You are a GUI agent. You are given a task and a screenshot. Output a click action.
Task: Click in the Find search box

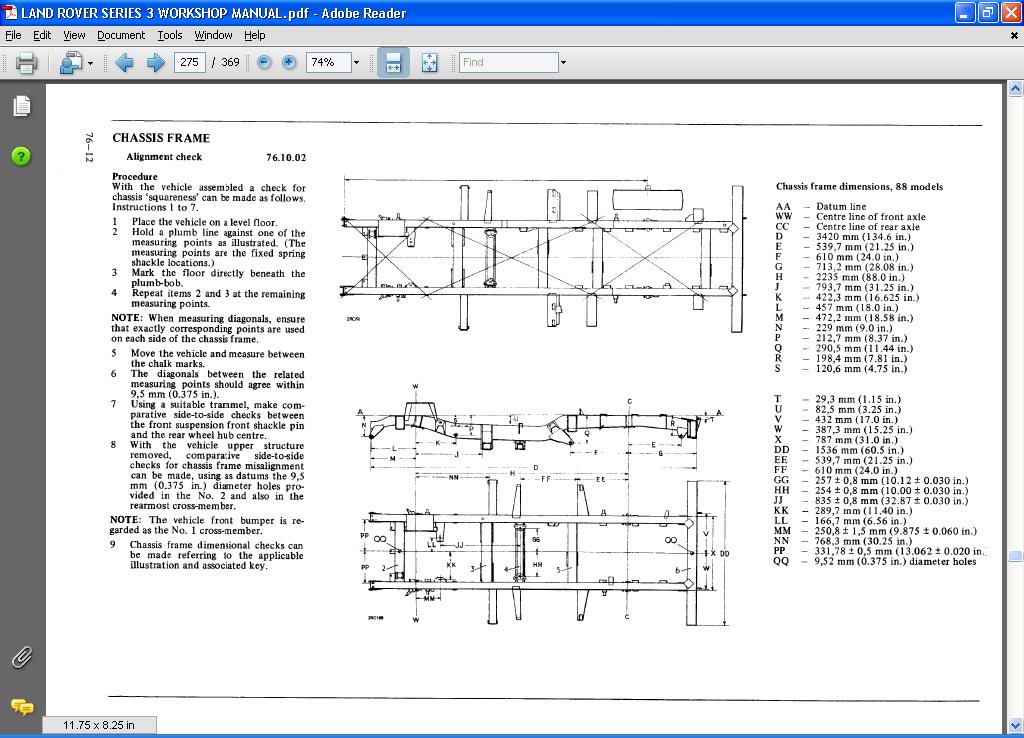(508, 62)
